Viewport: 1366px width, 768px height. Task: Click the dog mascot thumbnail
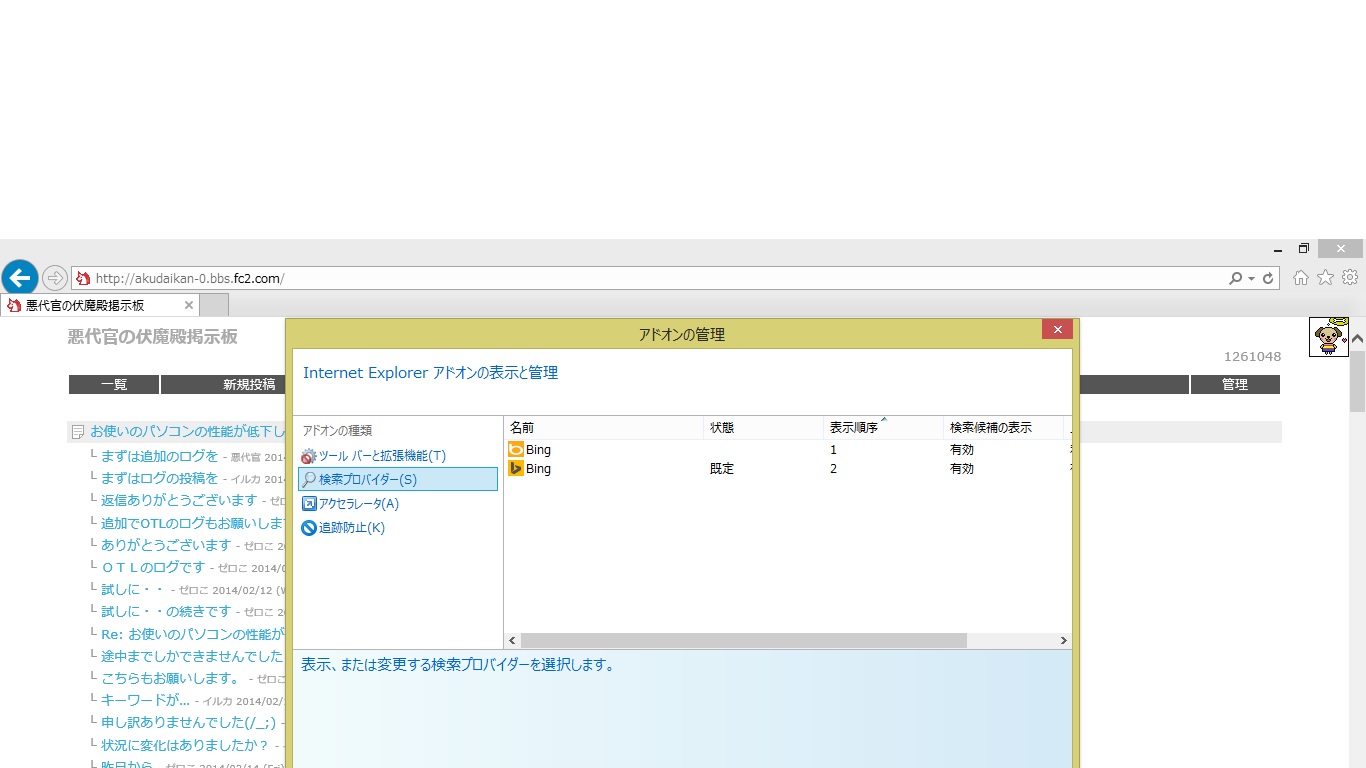click(x=1329, y=337)
